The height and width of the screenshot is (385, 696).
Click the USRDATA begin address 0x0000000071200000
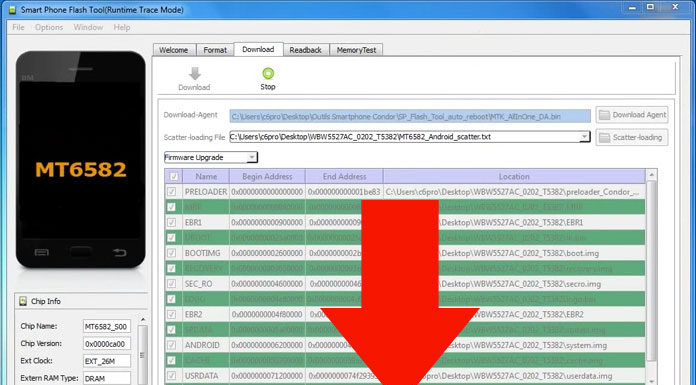tap(267, 376)
